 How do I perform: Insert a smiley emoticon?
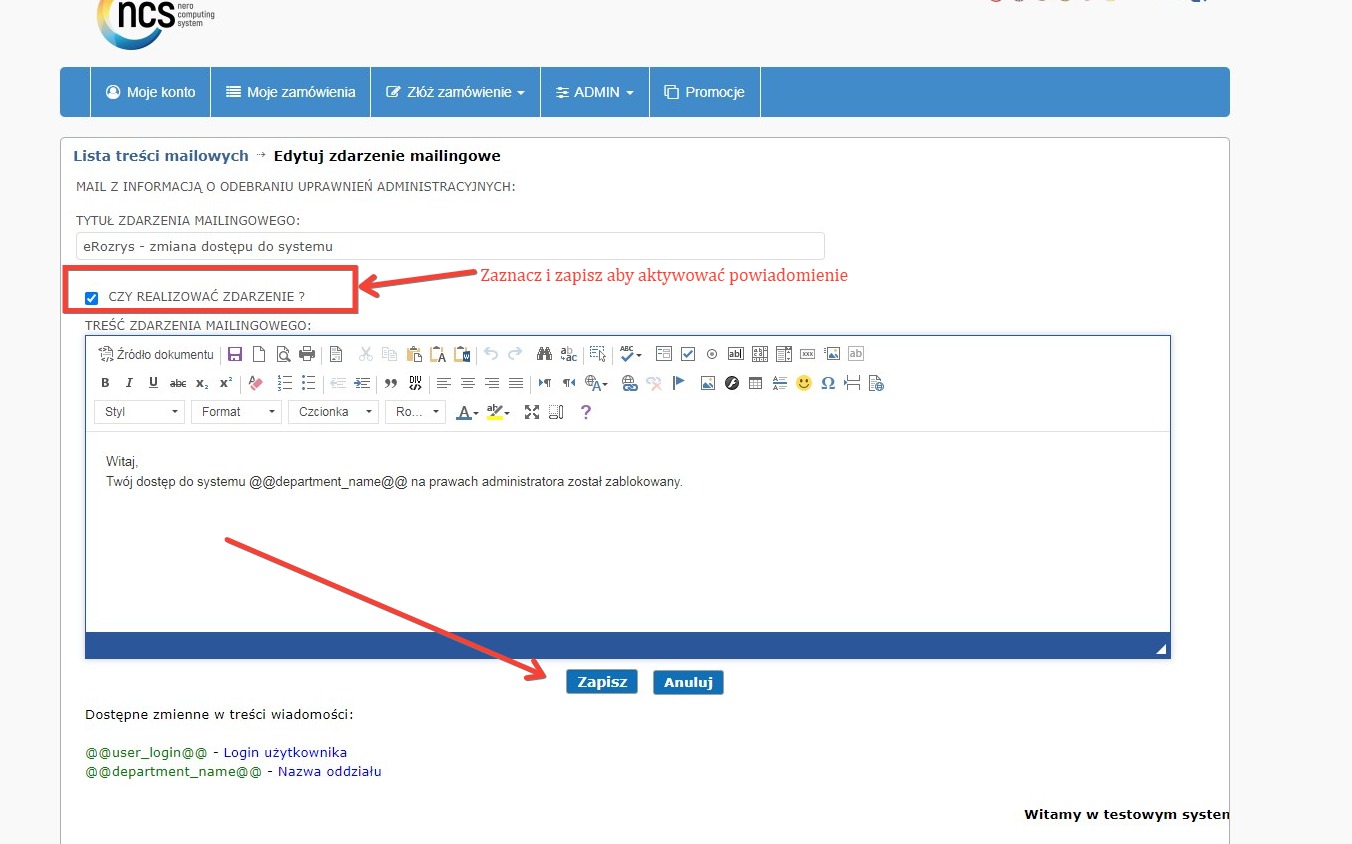[x=804, y=383]
